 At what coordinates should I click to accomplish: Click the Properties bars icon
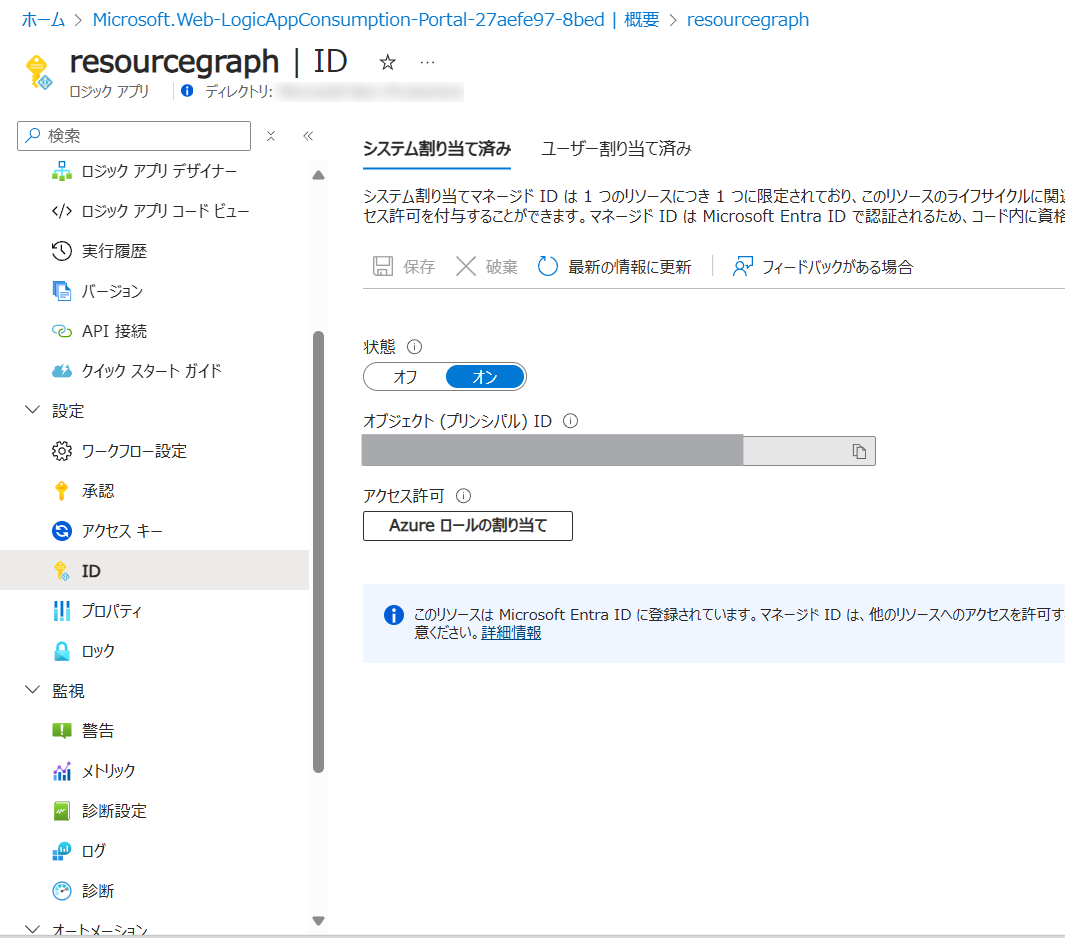(x=62, y=611)
